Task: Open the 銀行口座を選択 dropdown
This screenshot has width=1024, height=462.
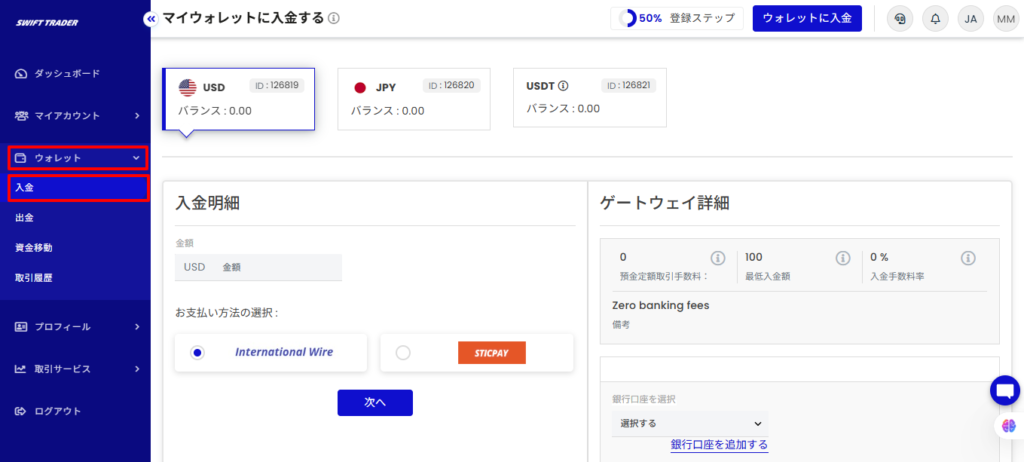Action: coord(690,423)
